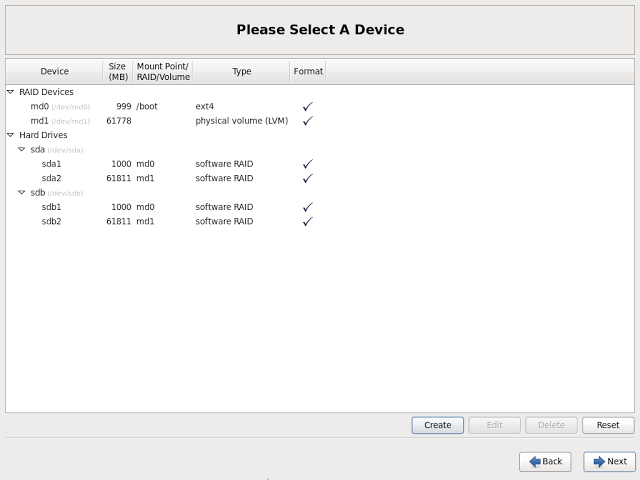Image resolution: width=640 pixels, height=480 pixels.
Task: Click the Type column header
Action: click(x=241, y=71)
